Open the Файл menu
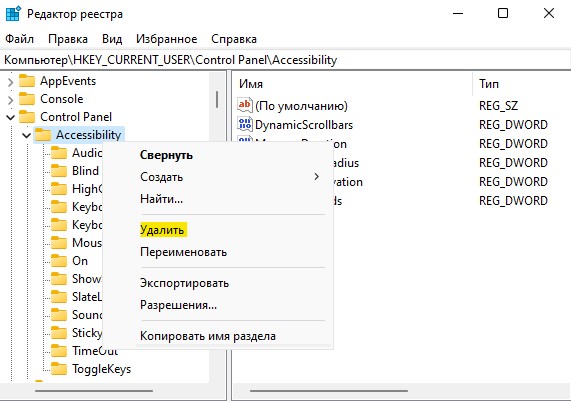The height and width of the screenshot is (401, 571). [20, 39]
